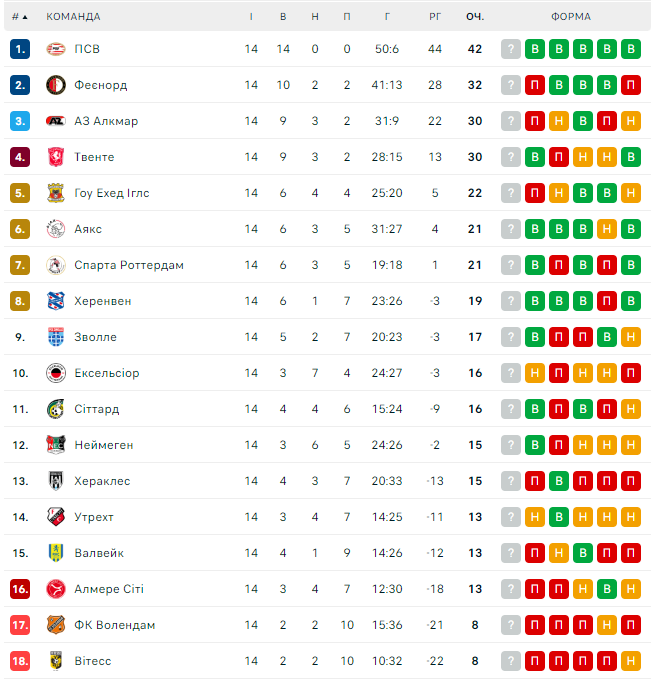
Task: Sort by the РГ goal difference header
Action: coord(435,17)
